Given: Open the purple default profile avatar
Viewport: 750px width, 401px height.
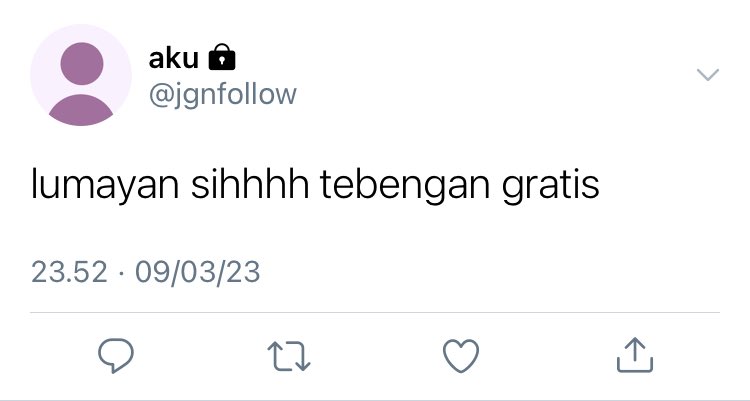Looking at the screenshot, I should click(x=81, y=75).
